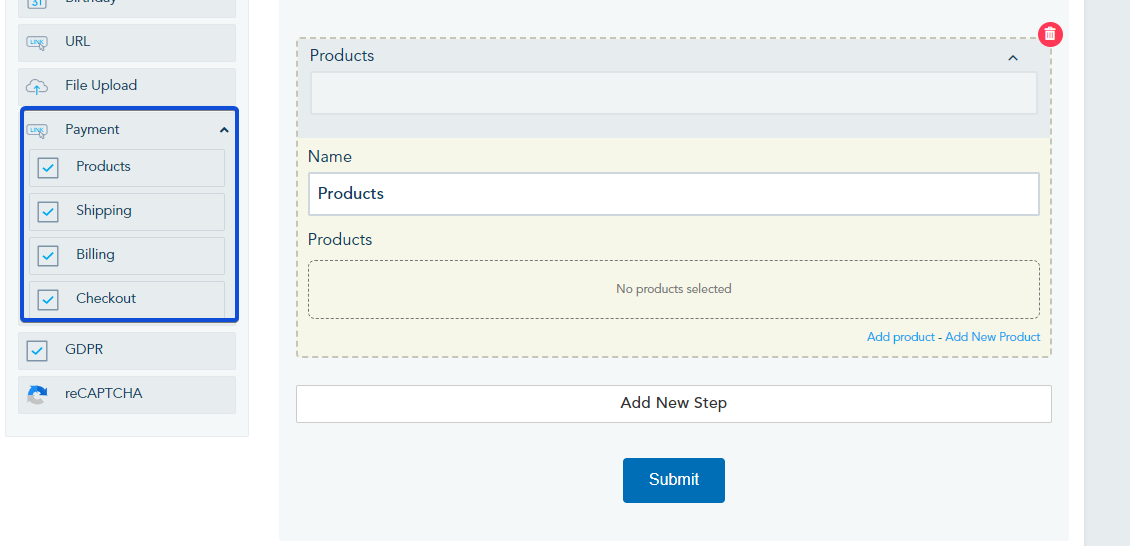Click the GDPR checkbox icon
Image resolution: width=1130 pixels, height=546 pixels.
point(37,350)
